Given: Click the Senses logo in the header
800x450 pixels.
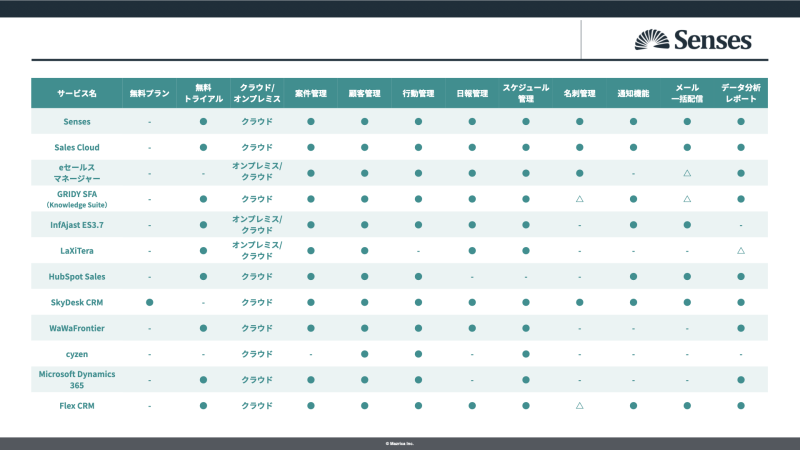Looking at the screenshot, I should click(x=693, y=40).
